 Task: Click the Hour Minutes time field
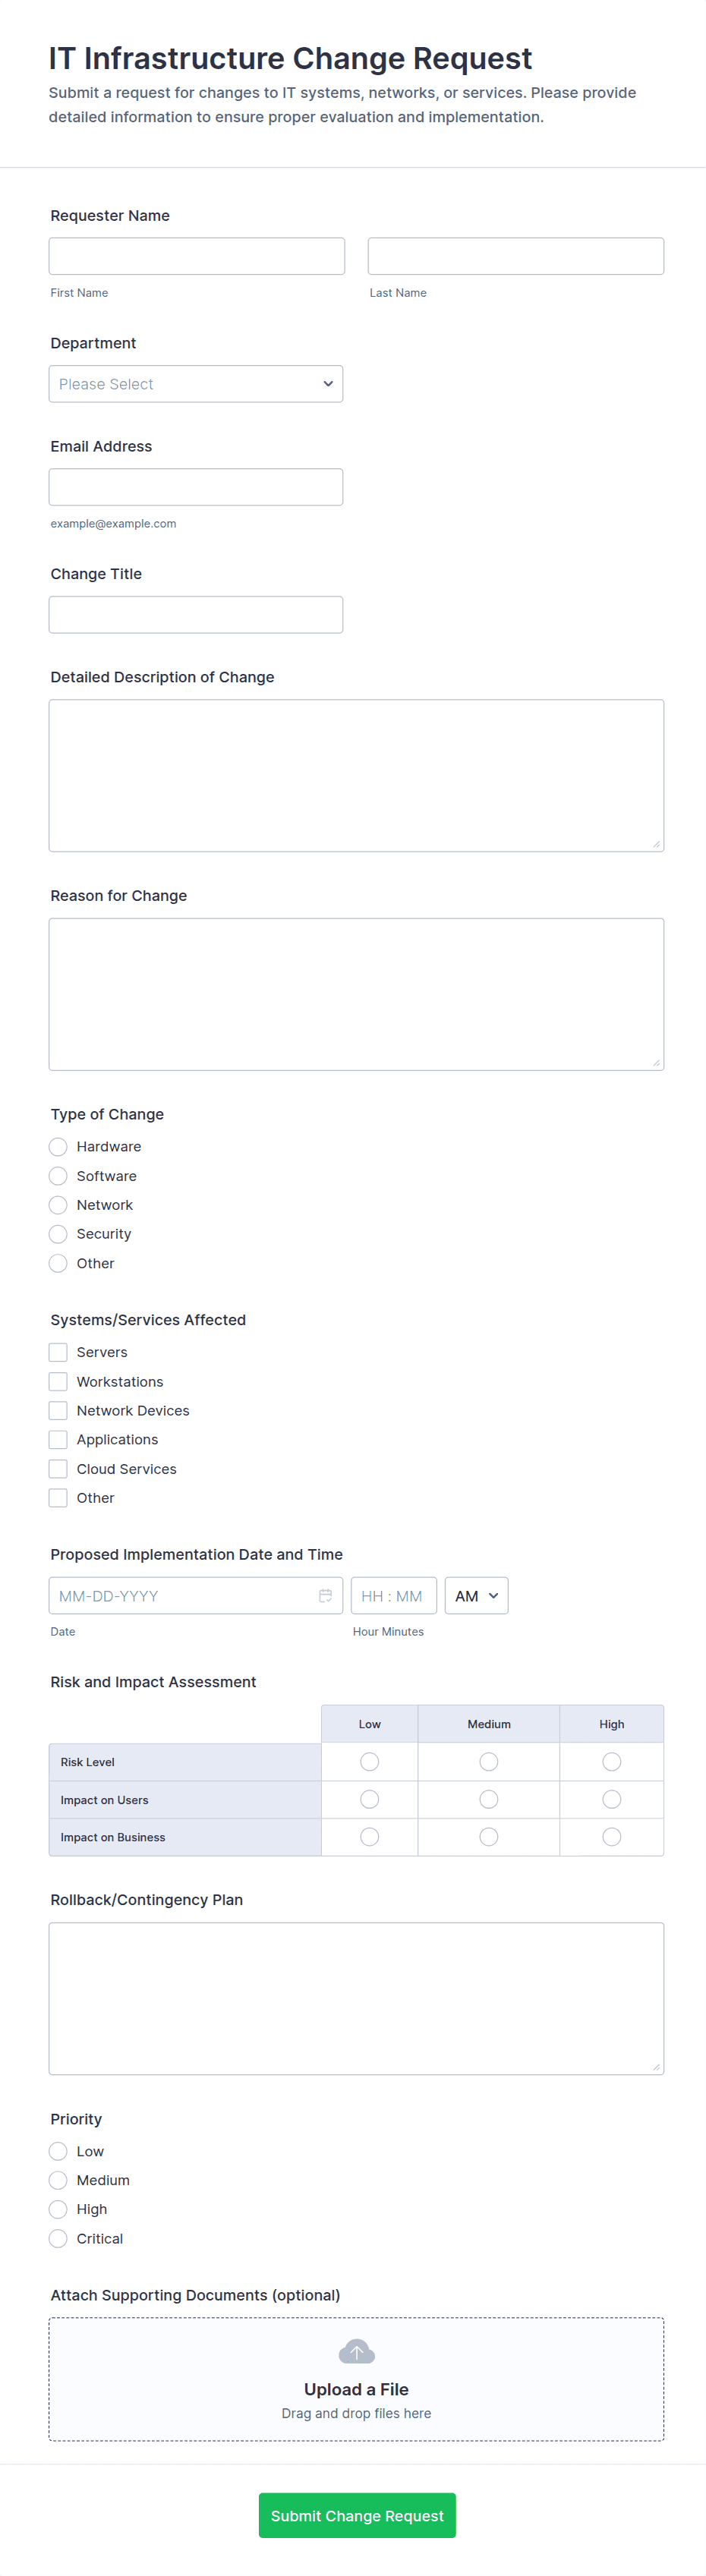click(x=393, y=1595)
